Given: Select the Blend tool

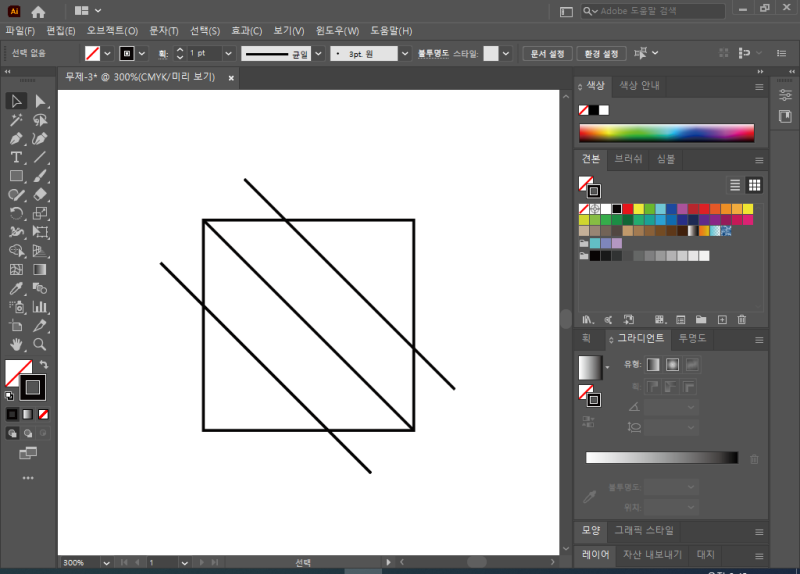Looking at the screenshot, I should 40,288.
